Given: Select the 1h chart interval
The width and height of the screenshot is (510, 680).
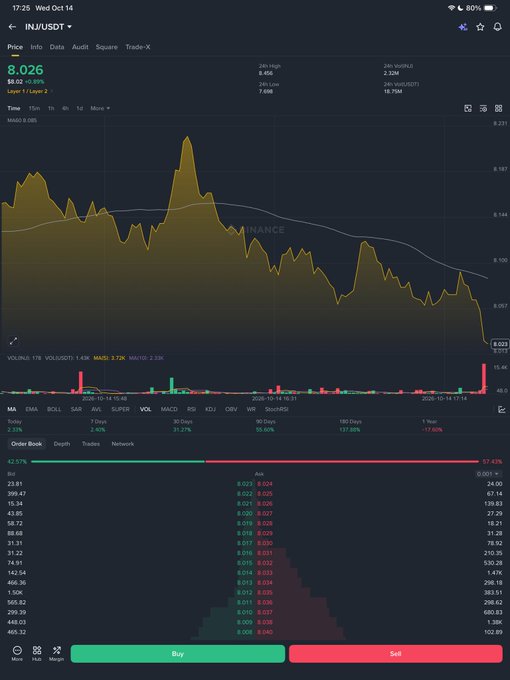Looking at the screenshot, I should tap(51, 108).
